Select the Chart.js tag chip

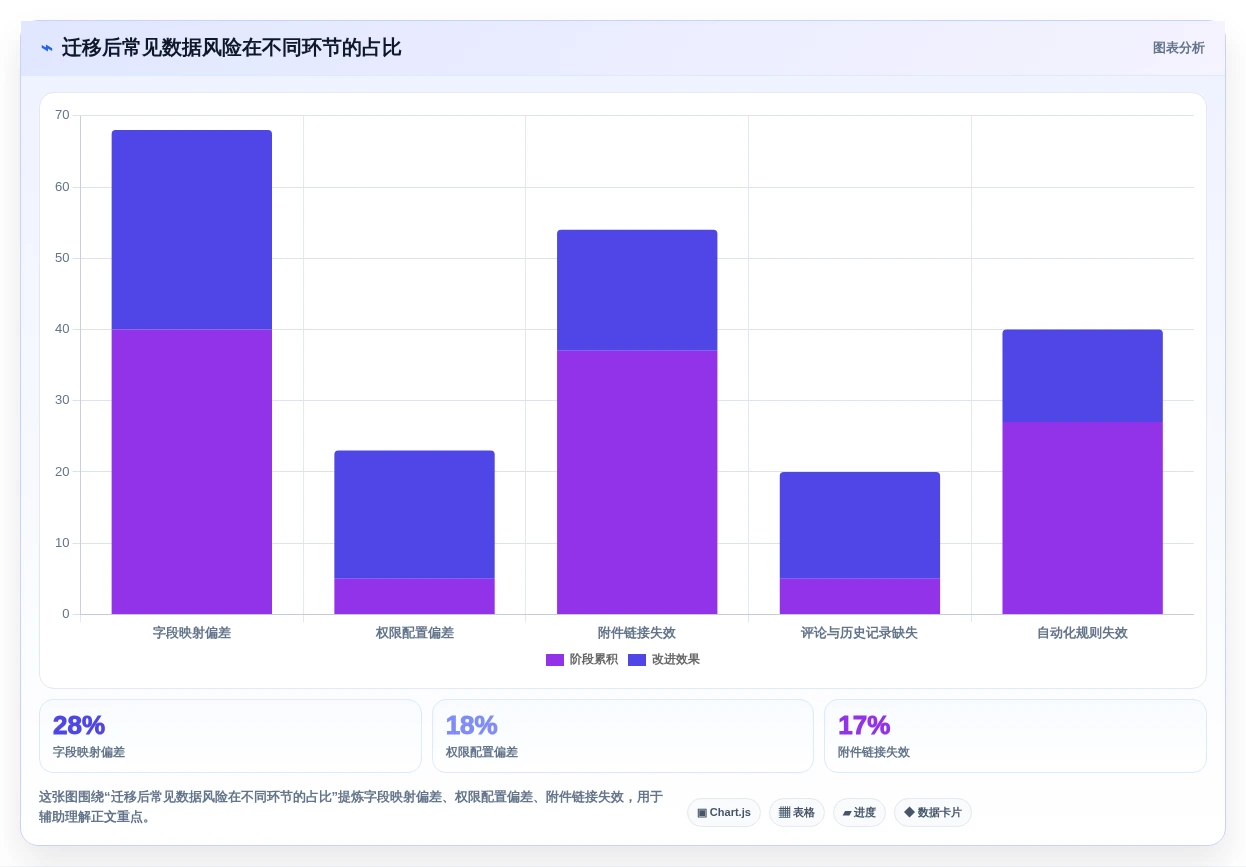click(724, 812)
